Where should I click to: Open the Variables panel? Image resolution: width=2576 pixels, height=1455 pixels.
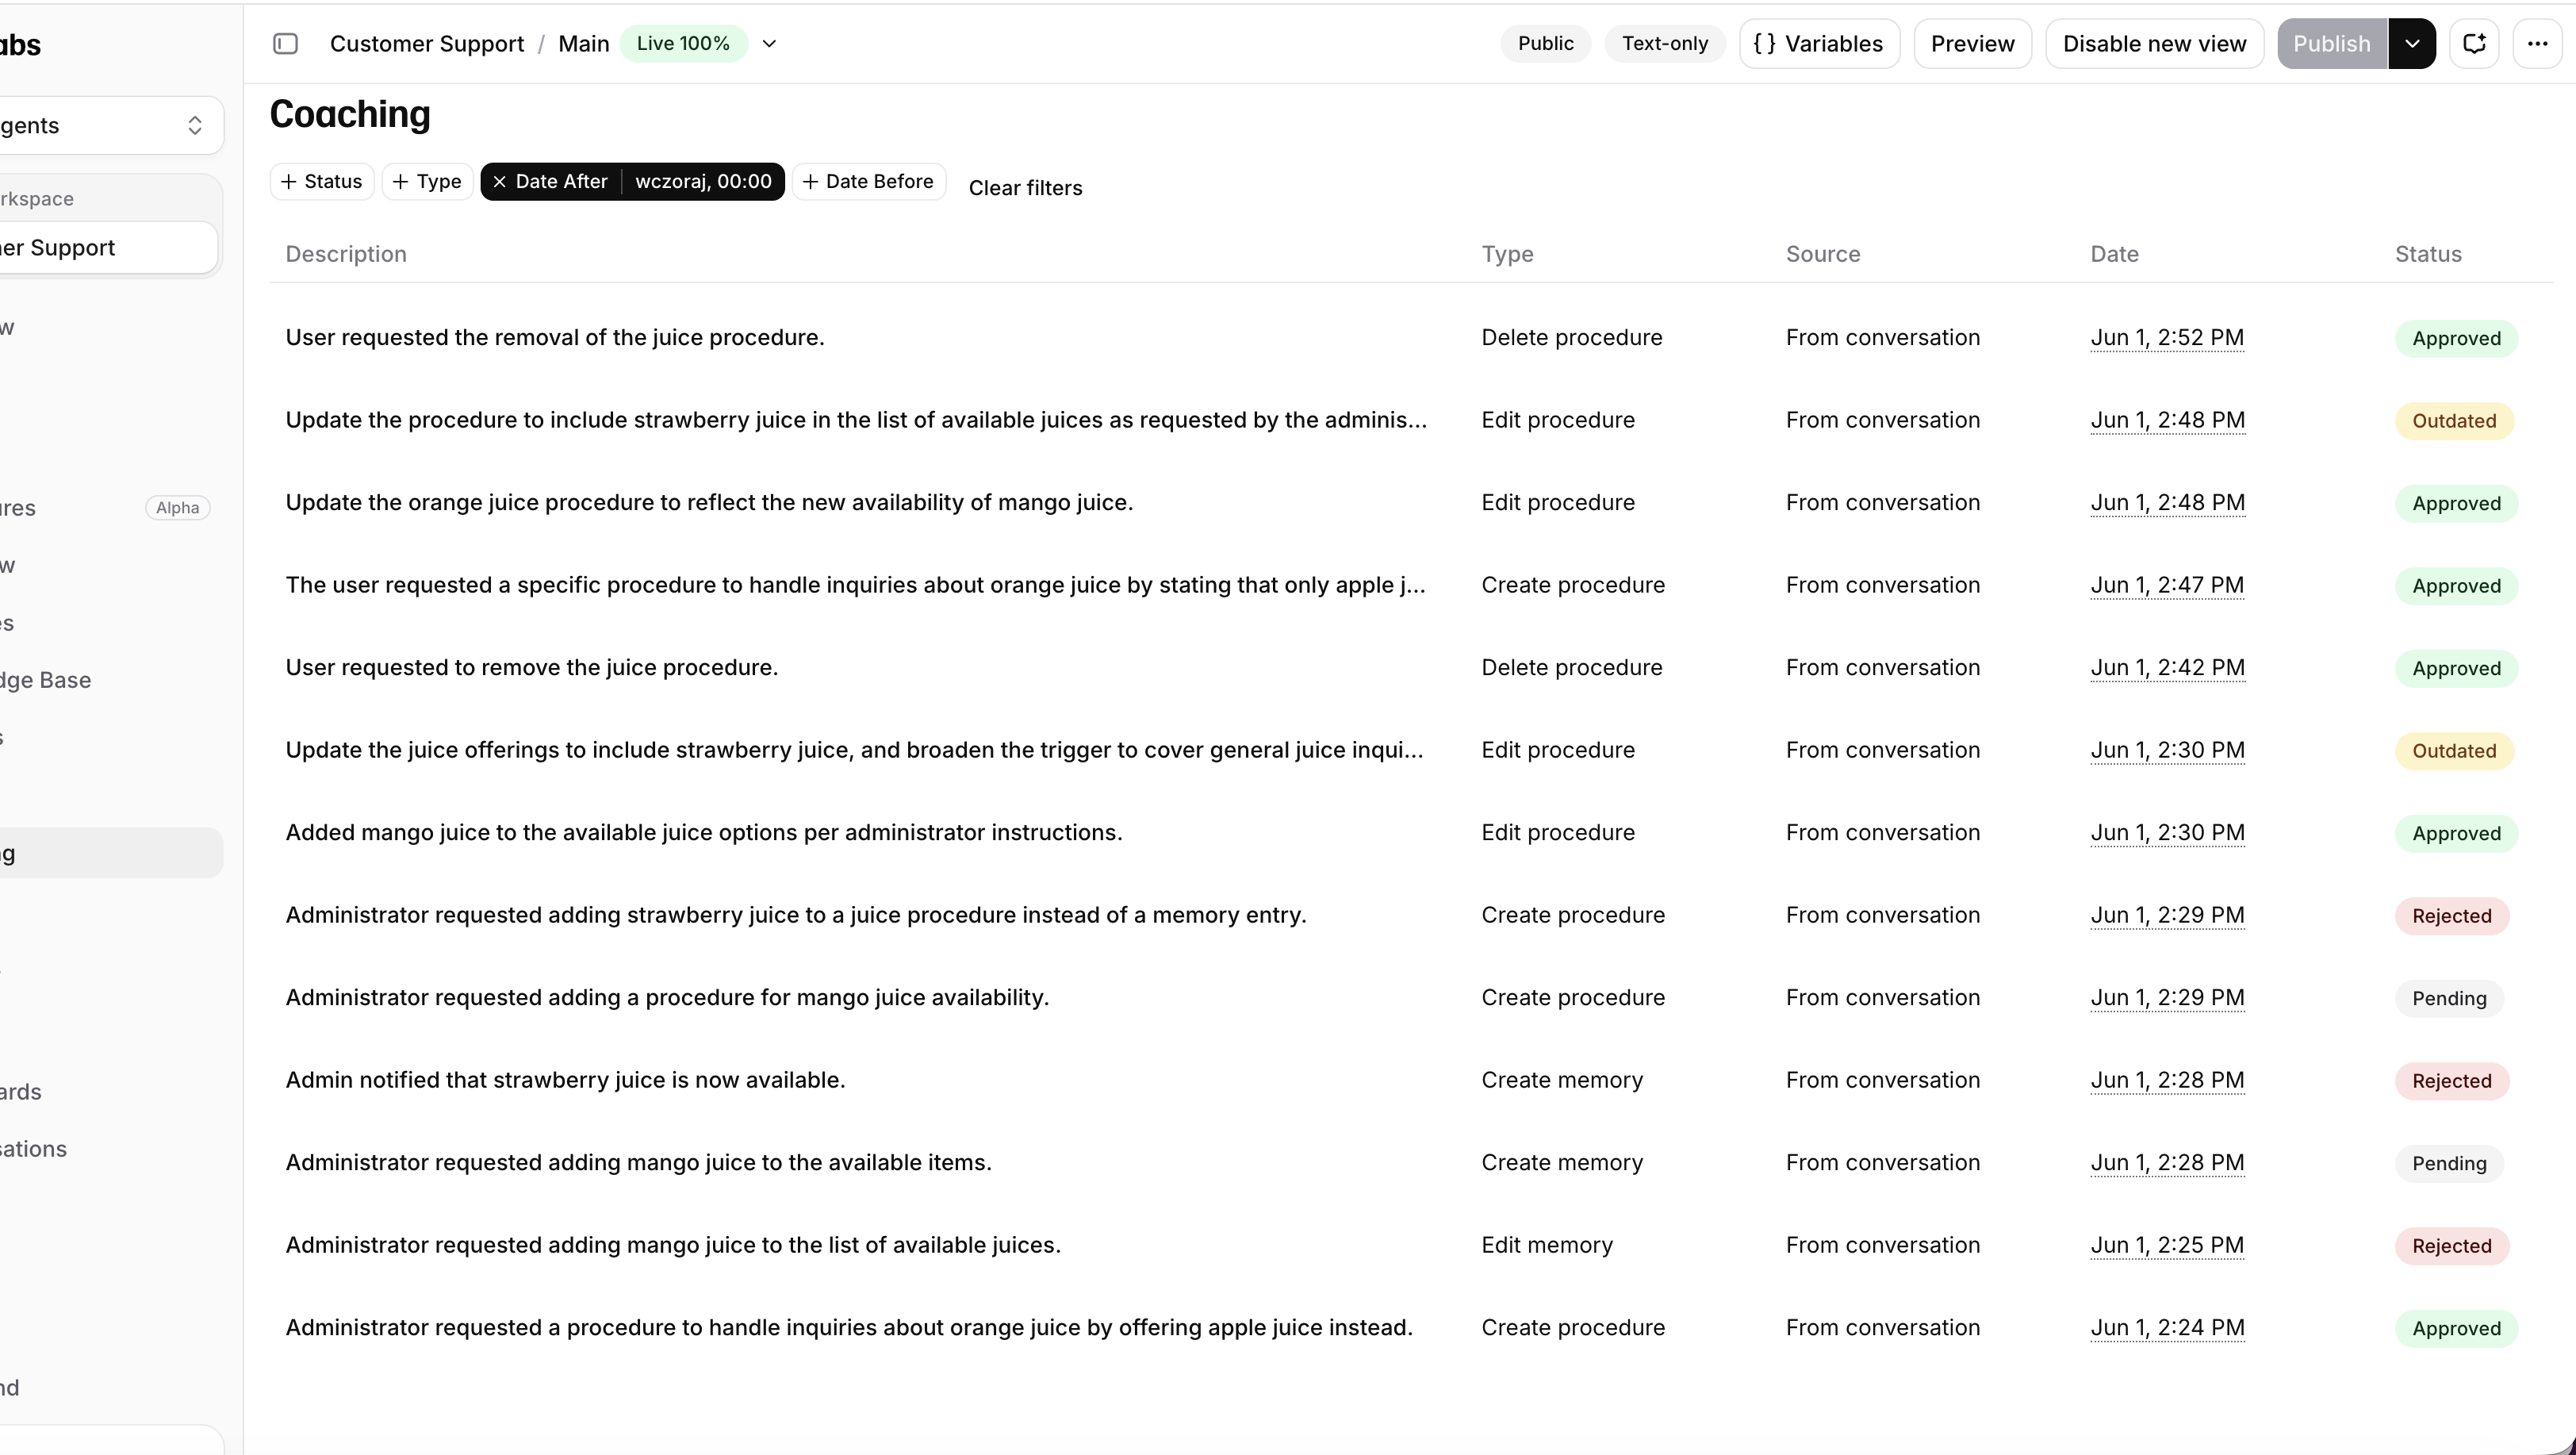(1819, 43)
